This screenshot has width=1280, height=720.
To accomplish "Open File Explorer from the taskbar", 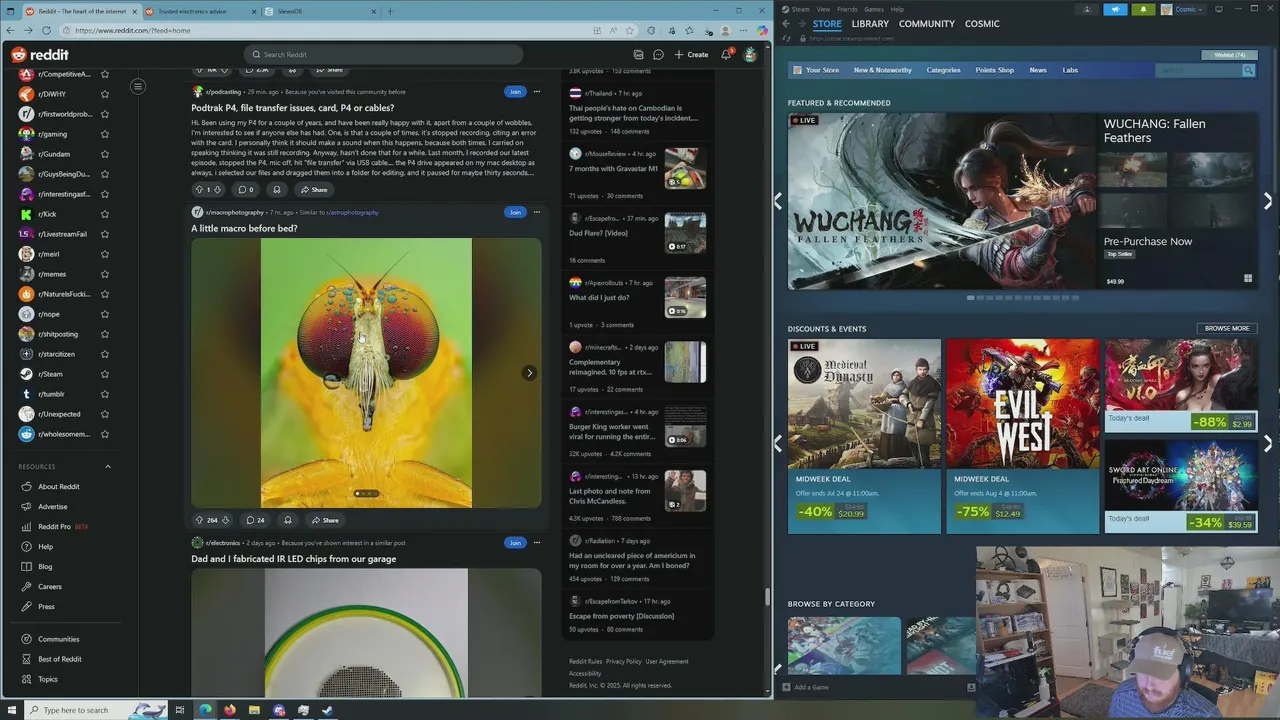I will 254,710.
